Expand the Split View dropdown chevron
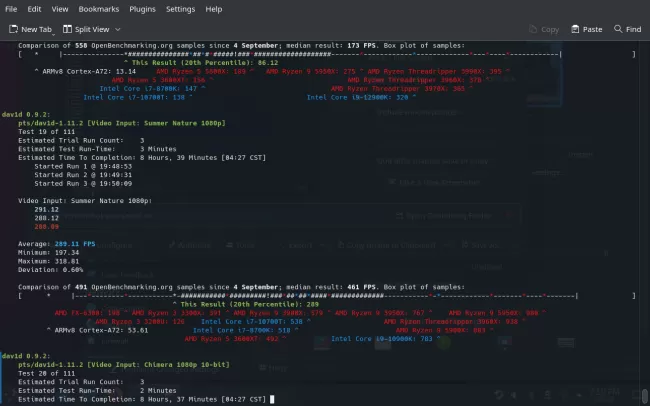The width and height of the screenshot is (650, 406). [x=118, y=29]
